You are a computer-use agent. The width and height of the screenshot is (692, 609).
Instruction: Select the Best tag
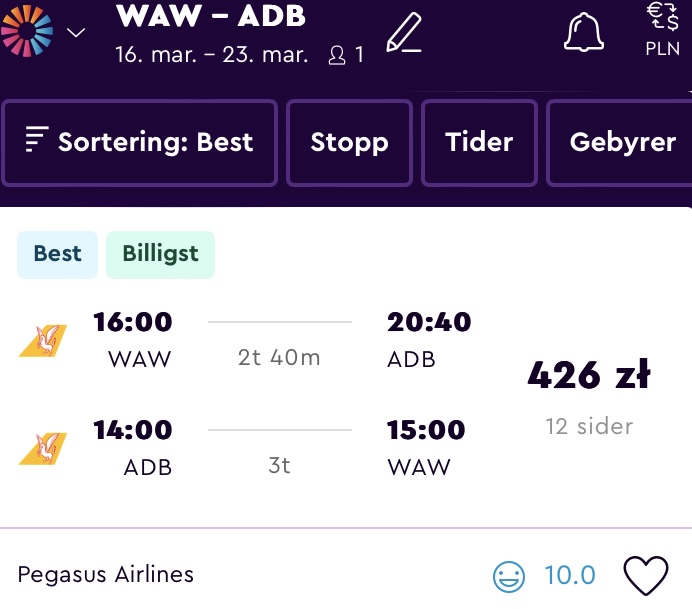[x=57, y=254]
